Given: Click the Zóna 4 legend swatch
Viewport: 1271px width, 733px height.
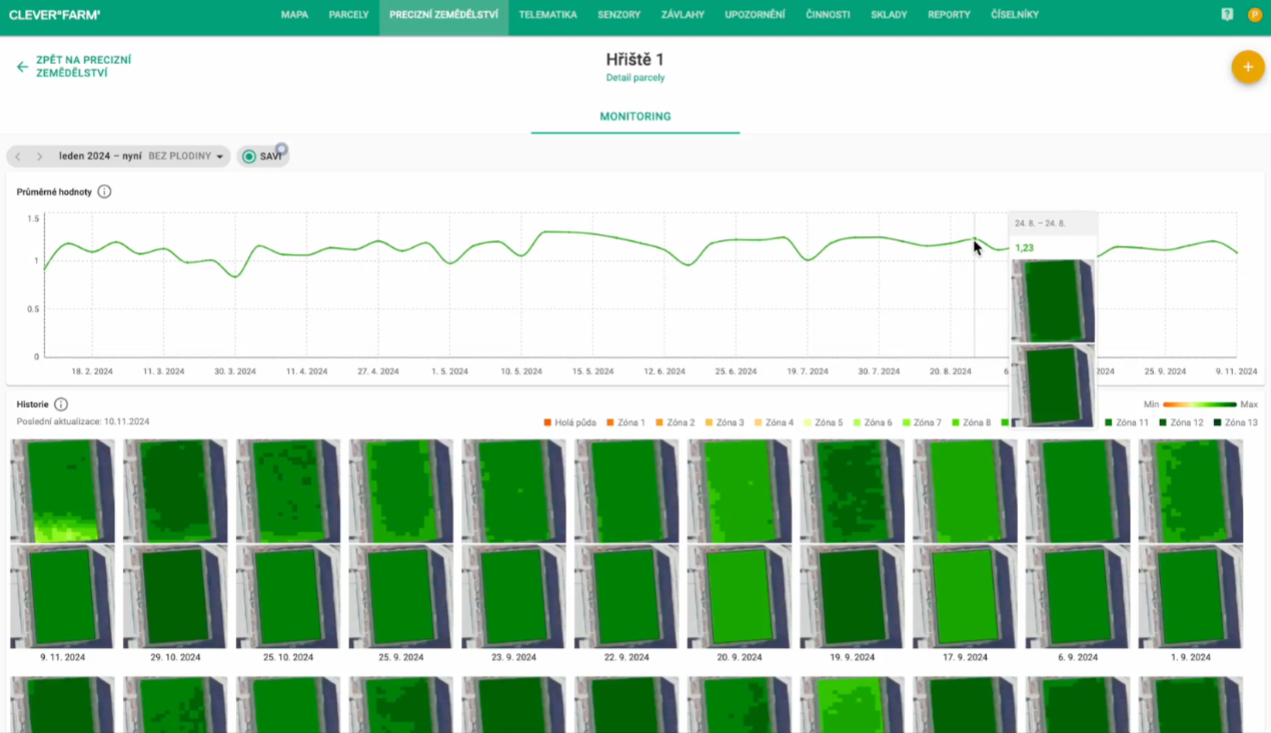Looking at the screenshot, I should (758, 423).
